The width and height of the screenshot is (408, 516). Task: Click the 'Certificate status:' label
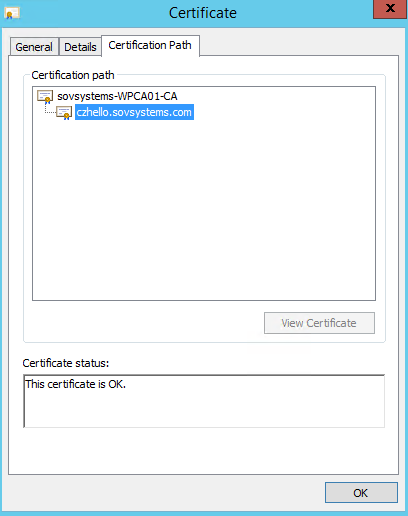(66, 363)
